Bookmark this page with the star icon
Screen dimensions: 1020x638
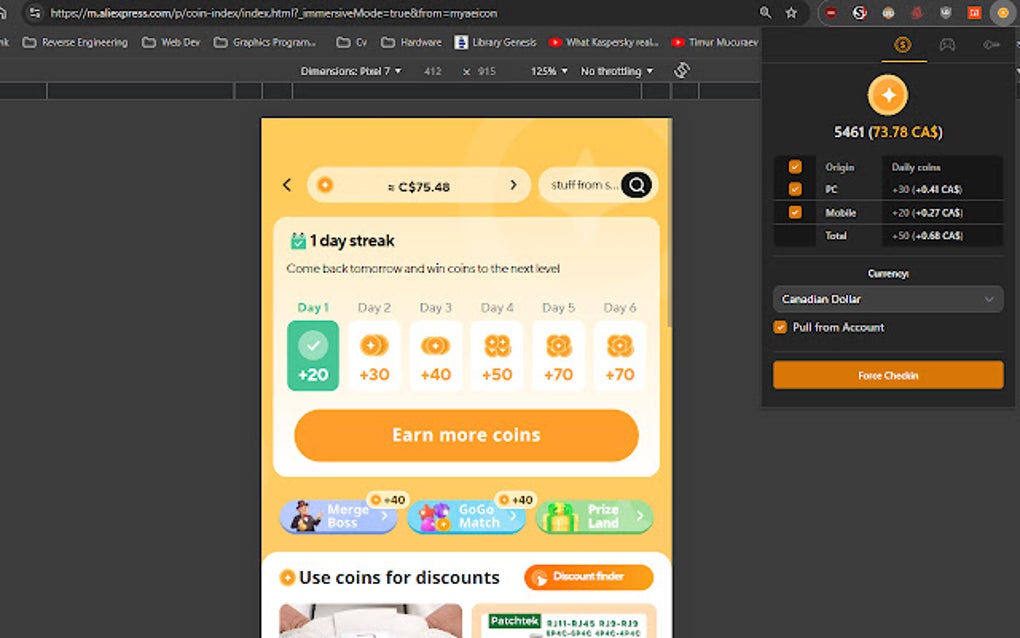coord(791,13)
